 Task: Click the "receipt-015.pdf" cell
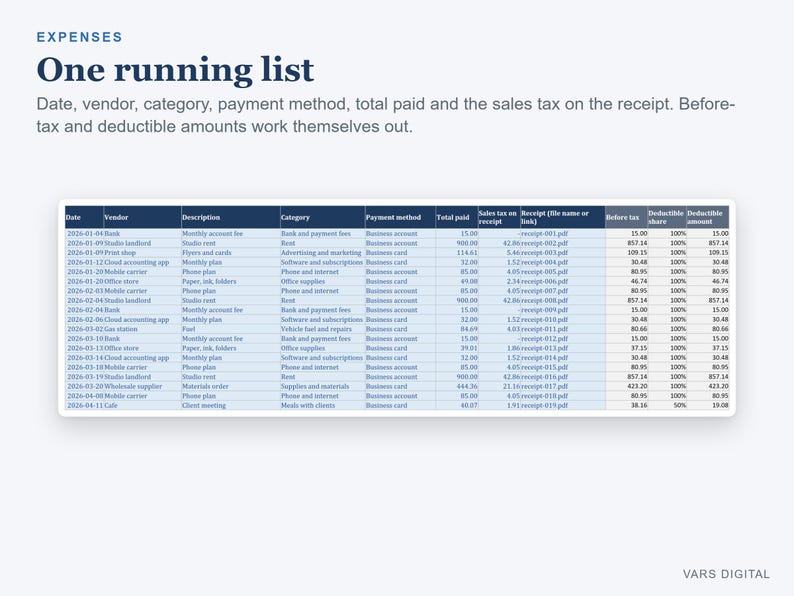[563, 367]
